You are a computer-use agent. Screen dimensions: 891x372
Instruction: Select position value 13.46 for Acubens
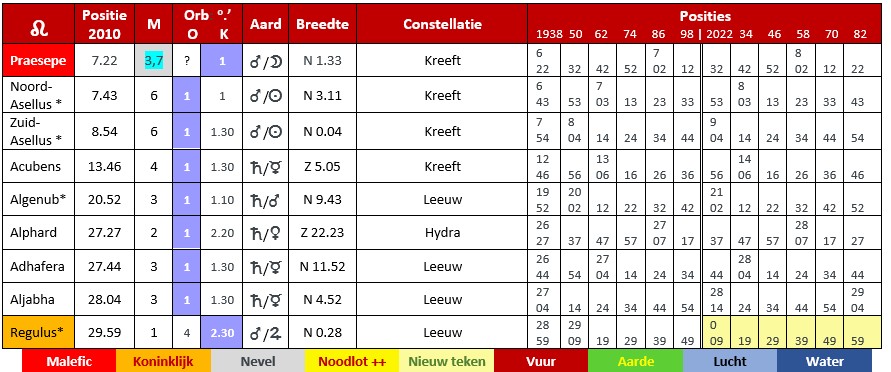[x=105, y=166]
